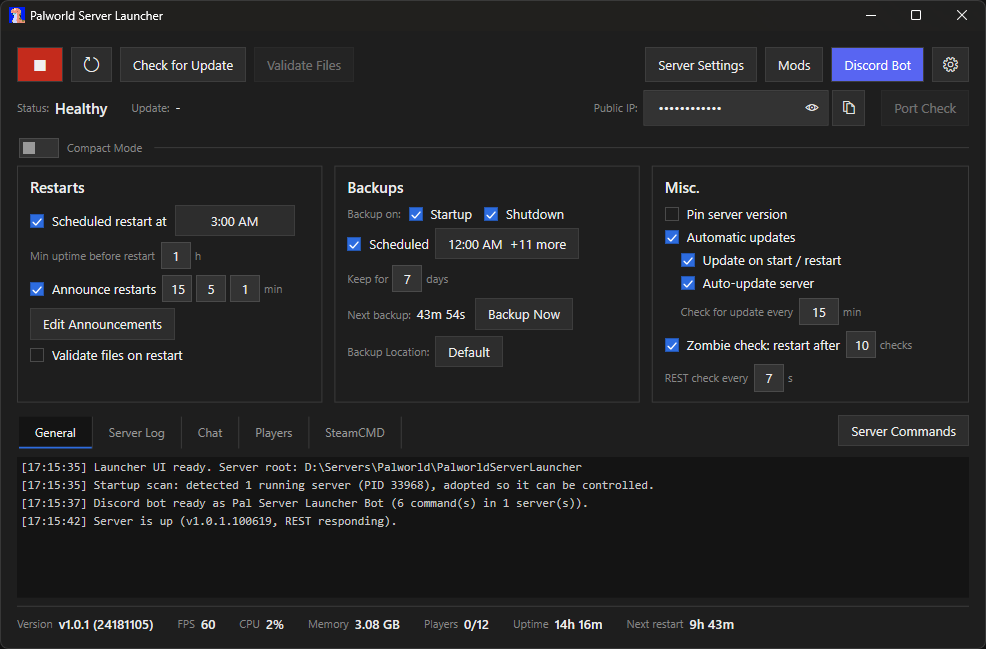Copy public IP with the clipboard icon
This screenshot has height=649, width=986.
click(x=848, y=108)
